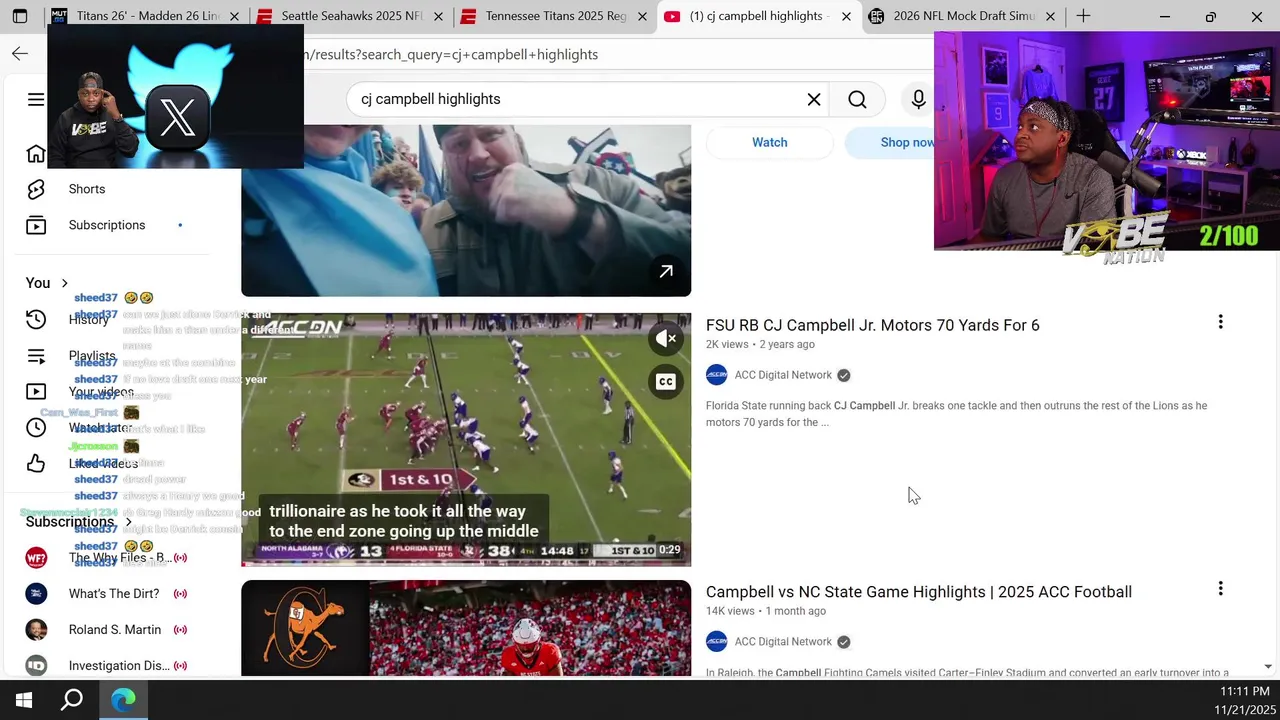
Task: Open the Shorts icon in sidebar
Action: pyautogui.click(x=36, y=189)
